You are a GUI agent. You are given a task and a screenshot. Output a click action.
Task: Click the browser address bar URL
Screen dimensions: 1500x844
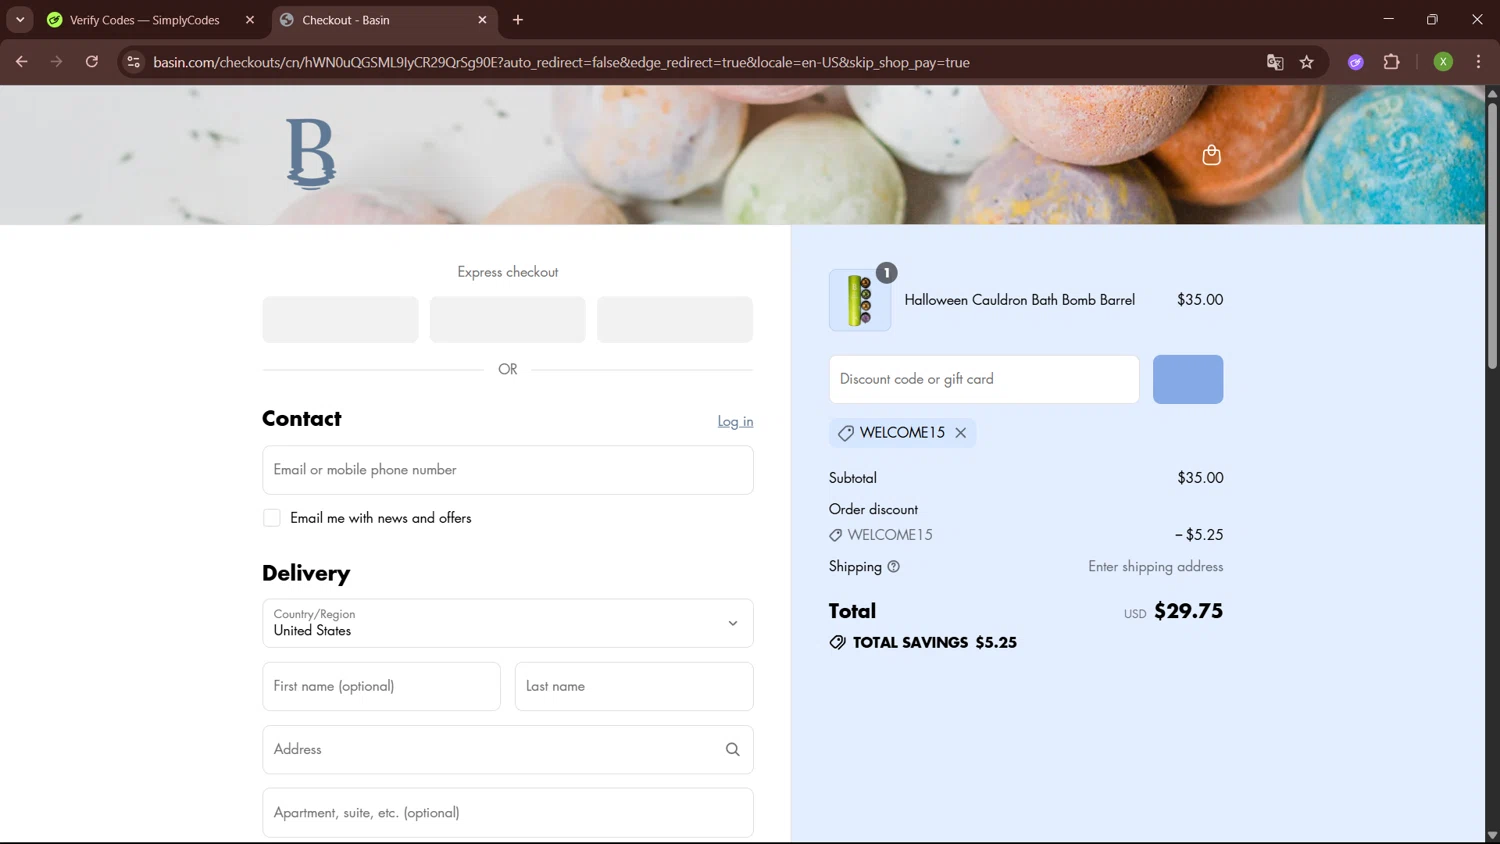click(x=561, y=62)
